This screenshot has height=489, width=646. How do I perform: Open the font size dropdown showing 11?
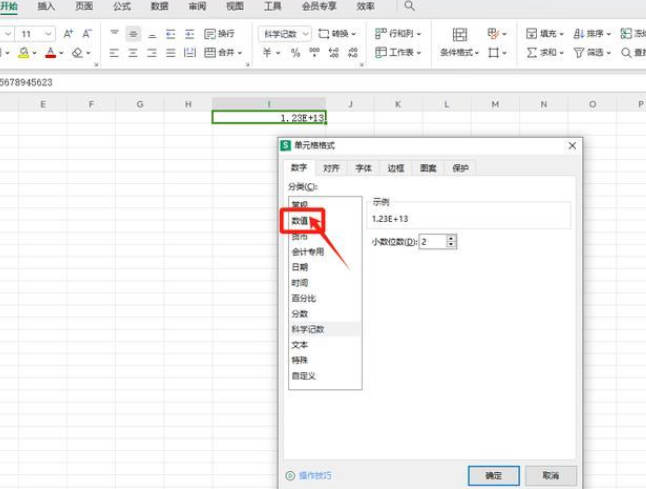tap(49, 33)
